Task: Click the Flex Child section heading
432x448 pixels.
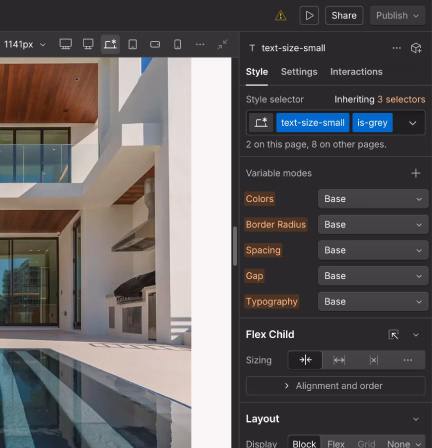Action: coord(270,334)
